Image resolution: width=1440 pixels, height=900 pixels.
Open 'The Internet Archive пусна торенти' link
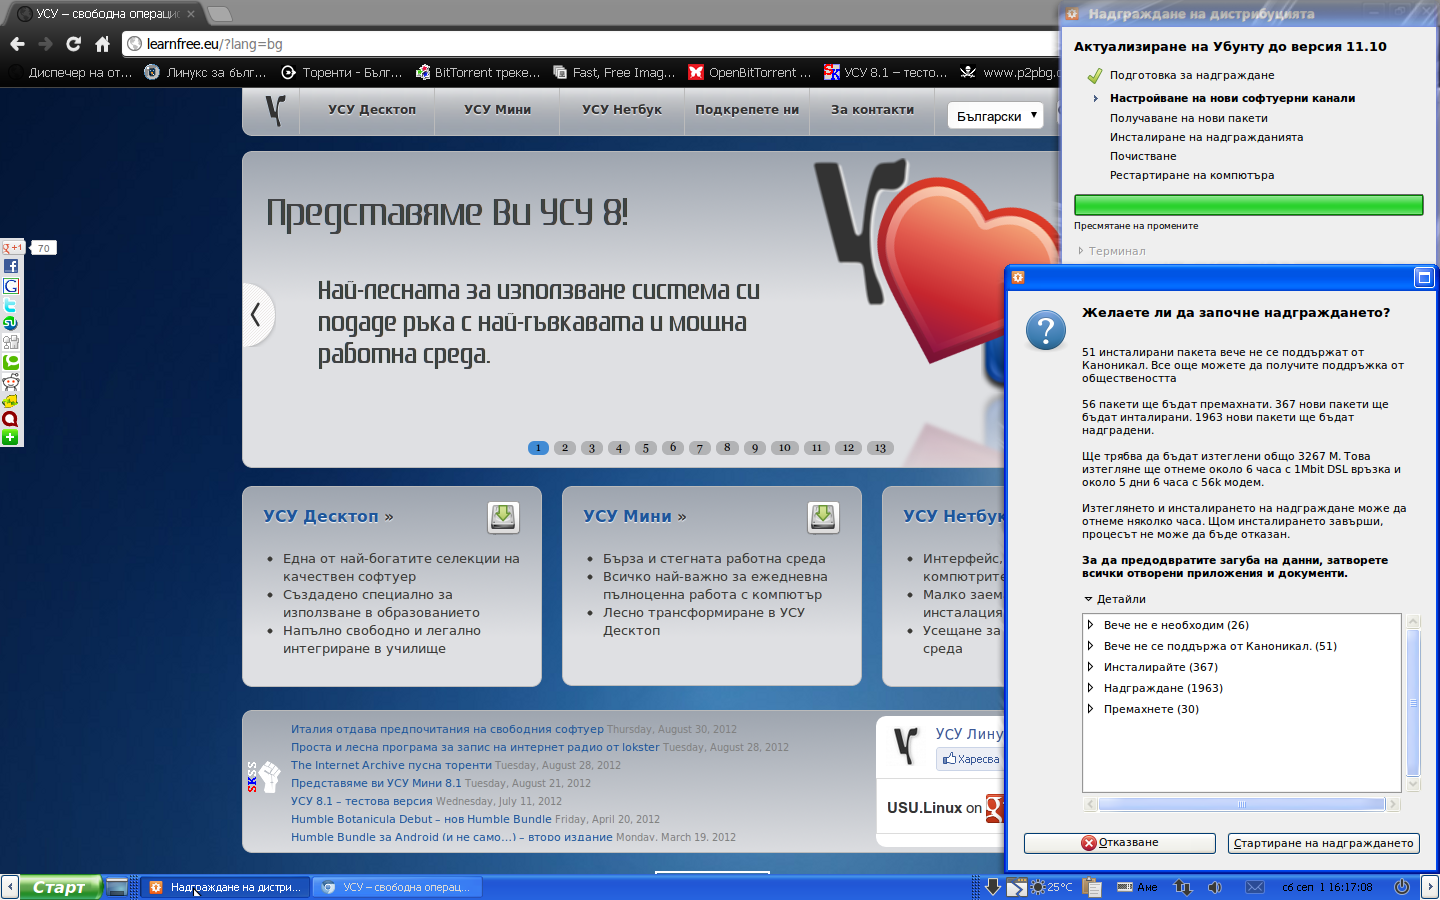391,765
